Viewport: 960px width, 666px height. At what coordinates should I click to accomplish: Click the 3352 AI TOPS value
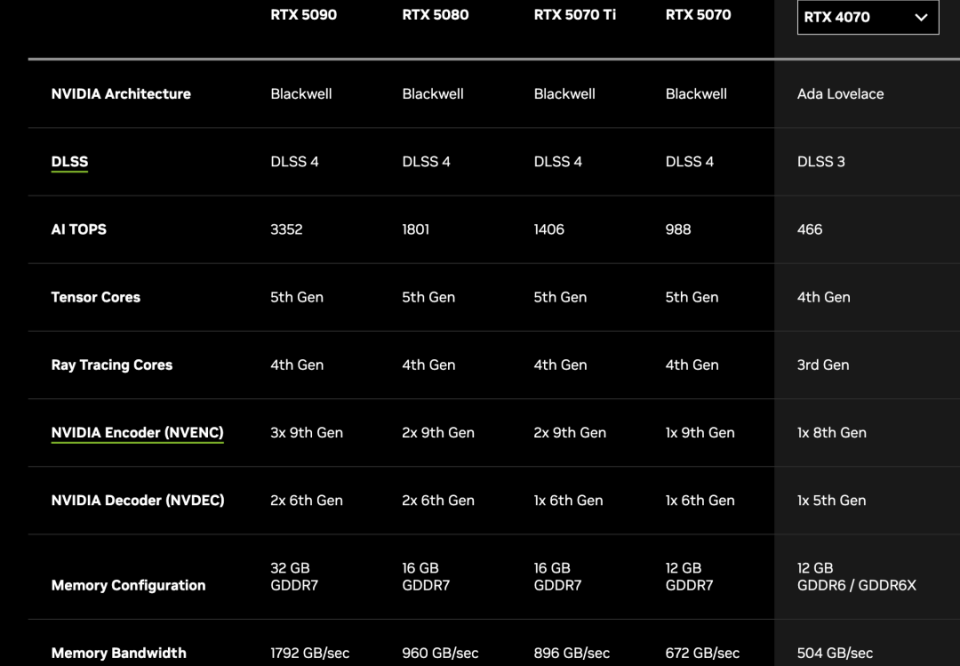286,229
